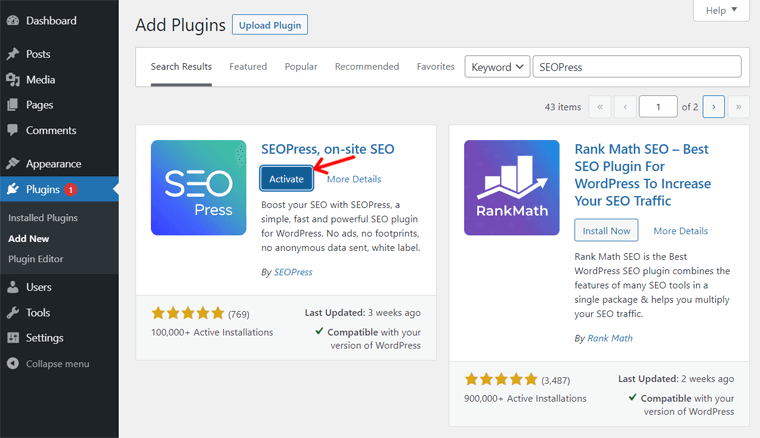
Task: Activate the SEOPress plugin
Action: click(x=286, y=179)
